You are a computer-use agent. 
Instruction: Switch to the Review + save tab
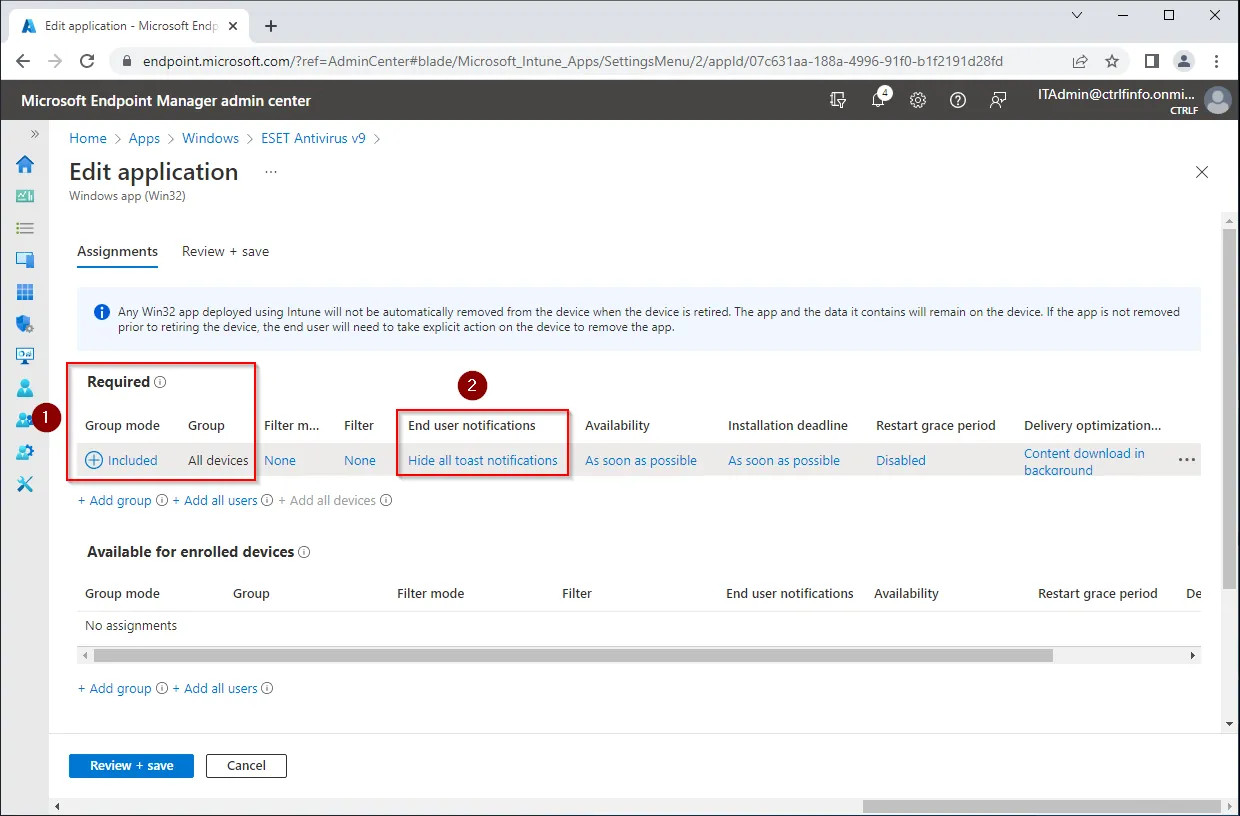pyautogui.click(x=225, y=252)
